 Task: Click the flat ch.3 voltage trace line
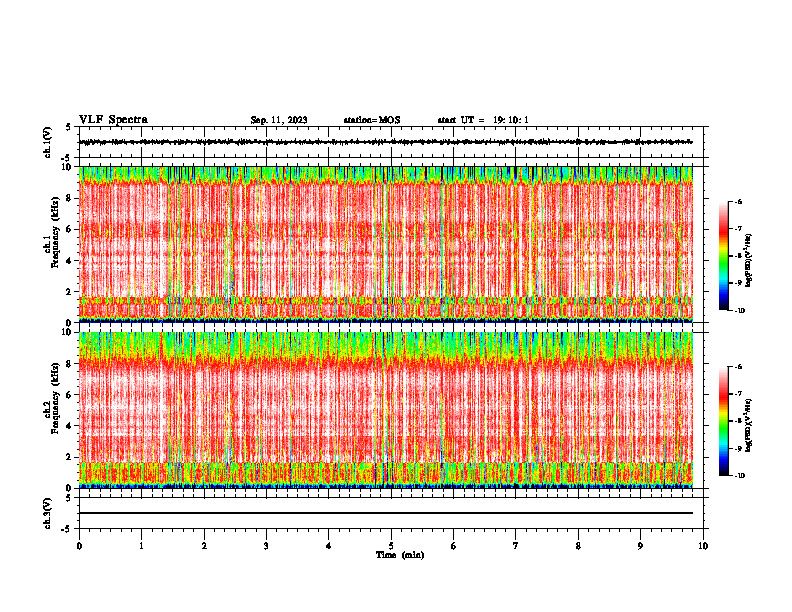point(386,513)
